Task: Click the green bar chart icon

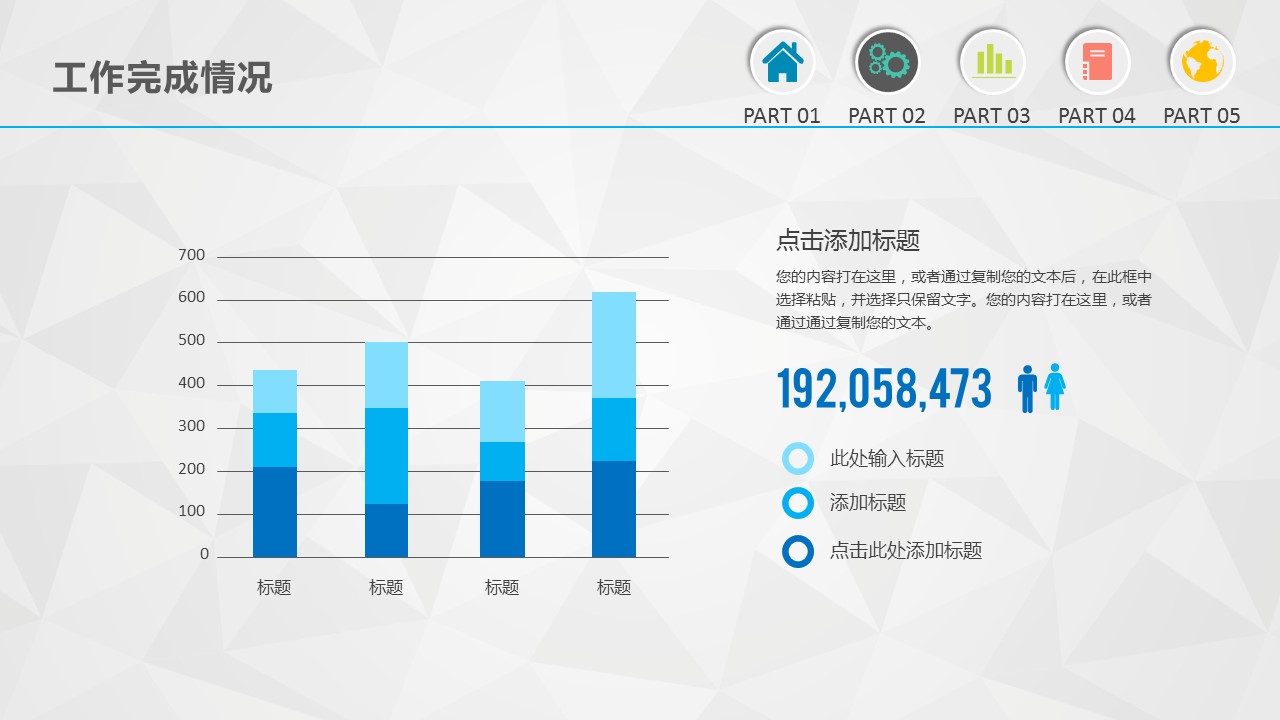Action: pos(992,62)
